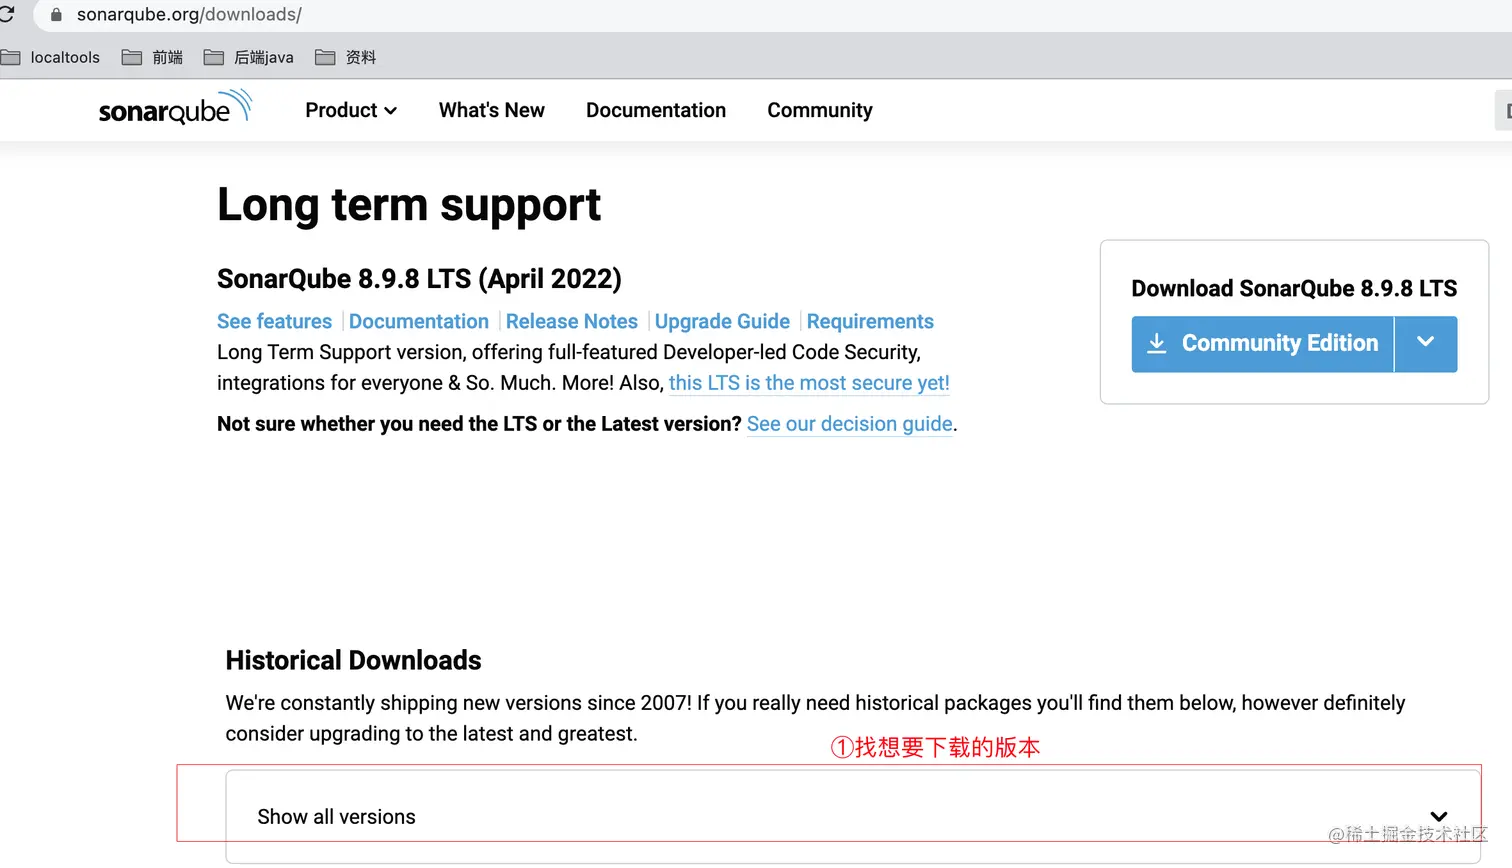Expand the Show all versions panel
Image resolution: width=1512 pixels, height=868 pixels.
tap(853, 816)
